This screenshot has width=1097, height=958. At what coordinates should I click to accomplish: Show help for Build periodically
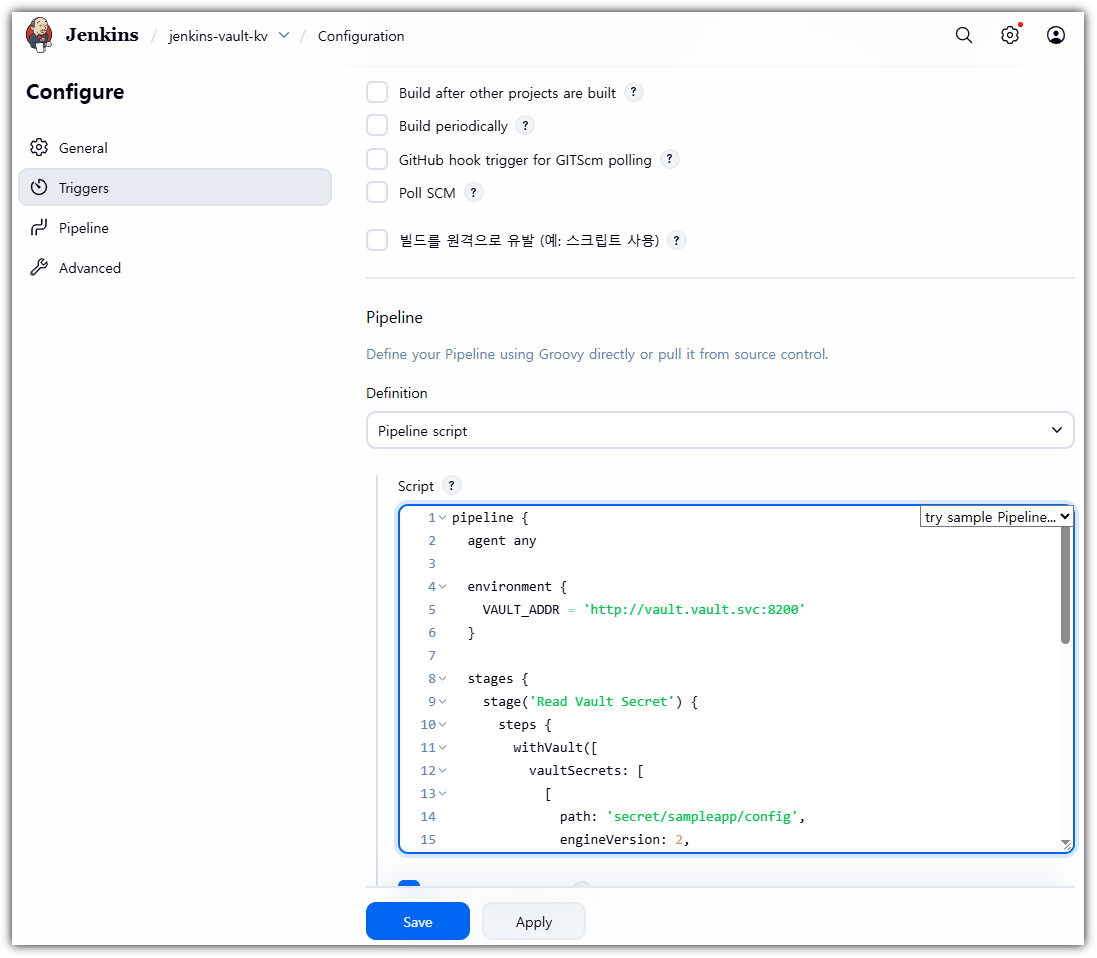tap(525, 126)
